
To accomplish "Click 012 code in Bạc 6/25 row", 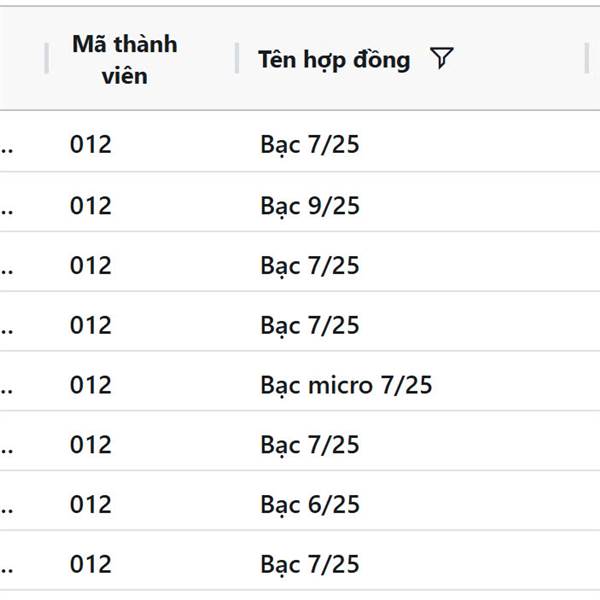I will [x=91, y=504].
